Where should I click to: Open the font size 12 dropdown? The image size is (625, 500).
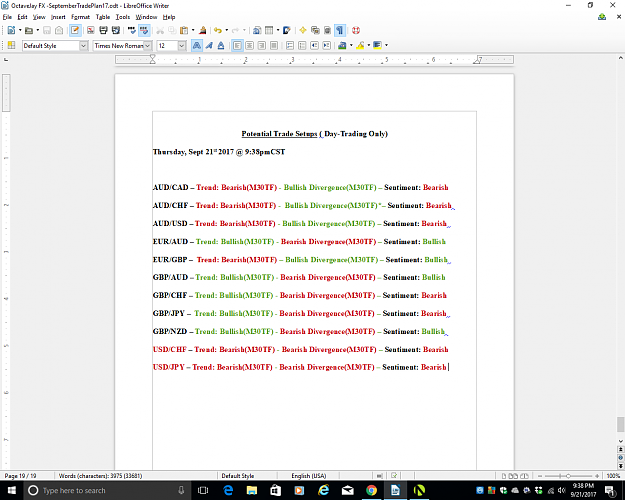[182, 46]
